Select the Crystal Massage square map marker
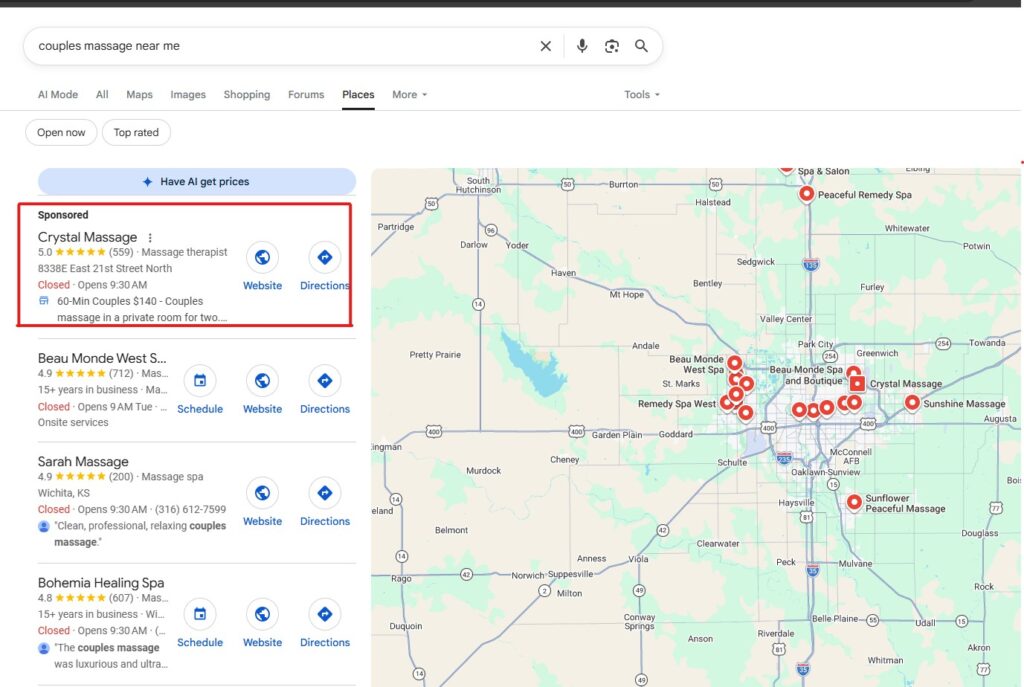The width and height of the screenshot is (1024, 687). click(857, 383)
